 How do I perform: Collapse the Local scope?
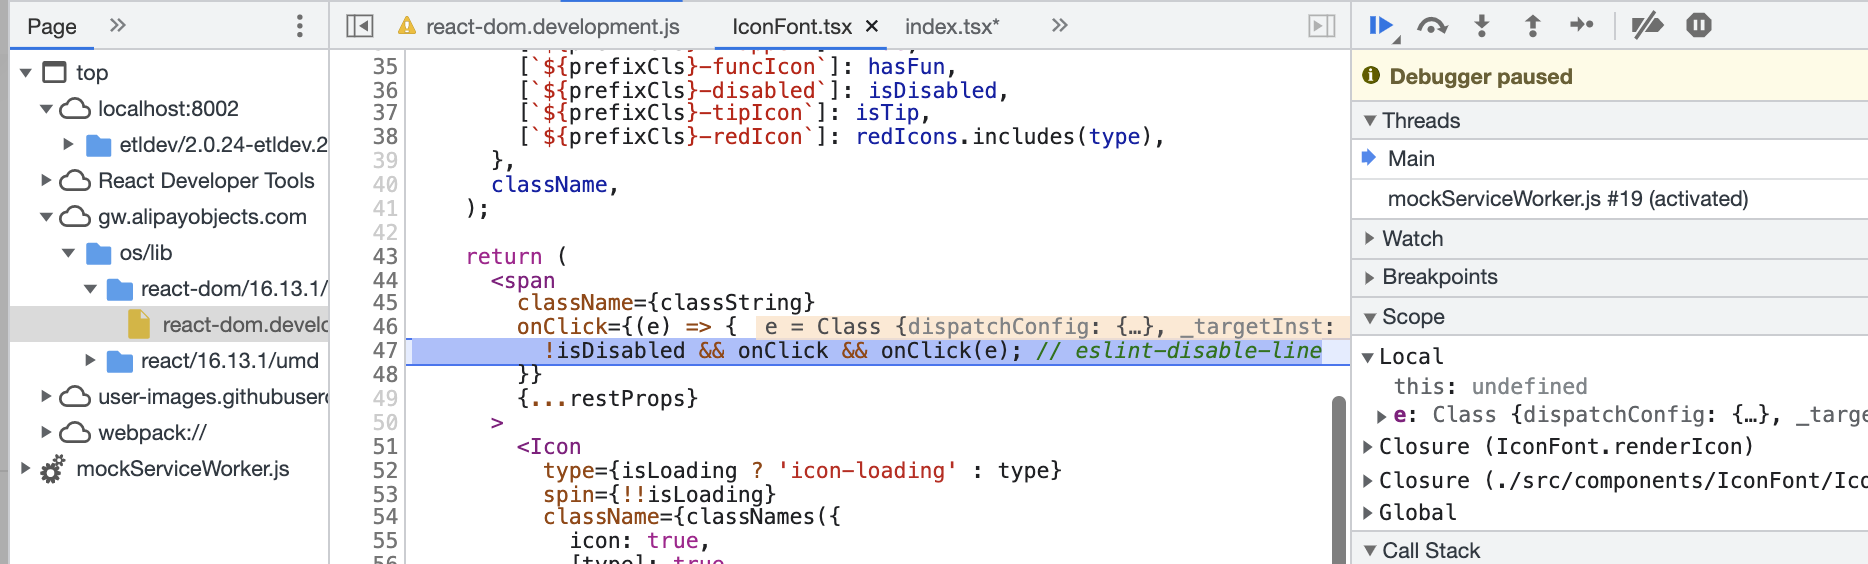pyautogui.click(x=1368, y=357)
